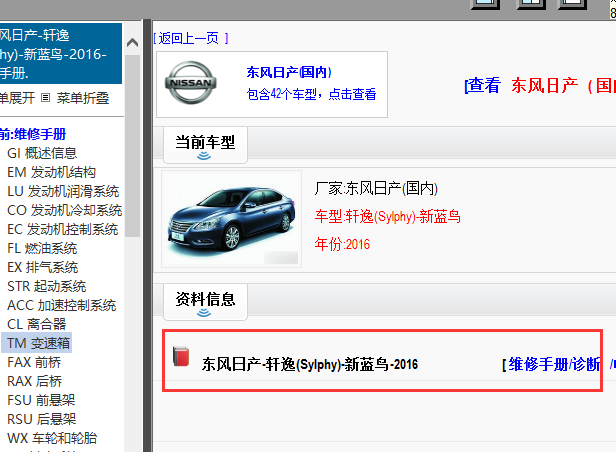Click 厂家:东风日产(国内) text
The width and height of the screenshot is (616, 452).
click(376, 188)
